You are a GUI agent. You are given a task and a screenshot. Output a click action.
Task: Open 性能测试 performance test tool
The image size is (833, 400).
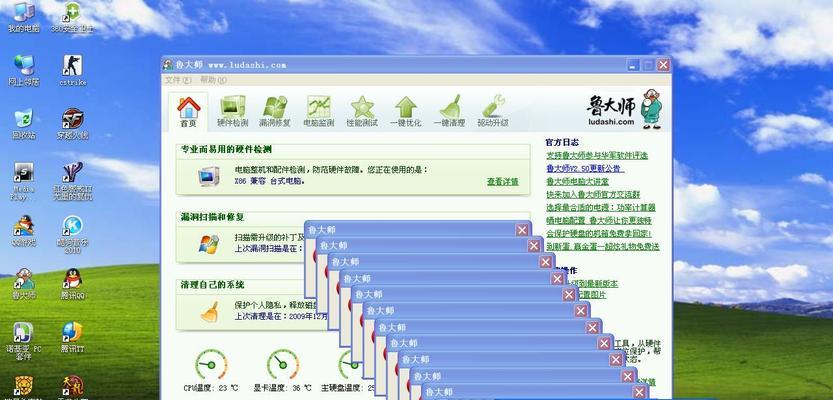click(x=362, y=112)
